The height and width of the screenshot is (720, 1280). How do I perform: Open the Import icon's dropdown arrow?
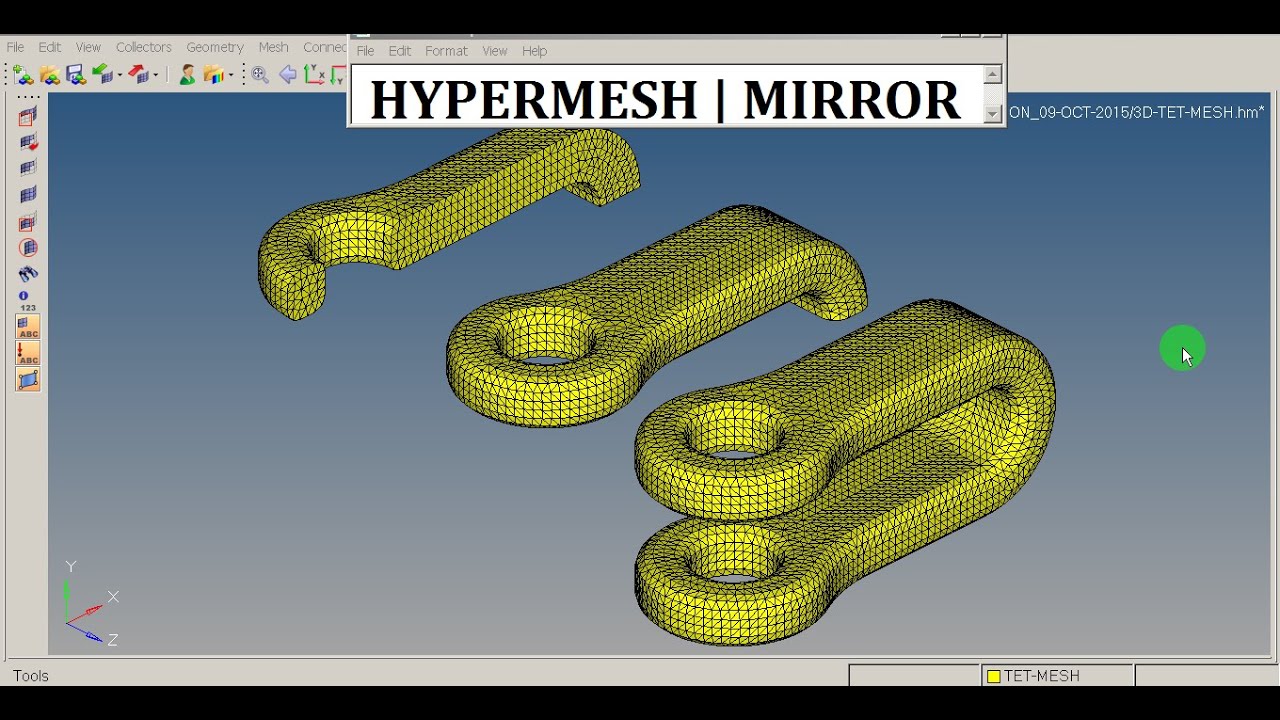(x=119, y=76)
